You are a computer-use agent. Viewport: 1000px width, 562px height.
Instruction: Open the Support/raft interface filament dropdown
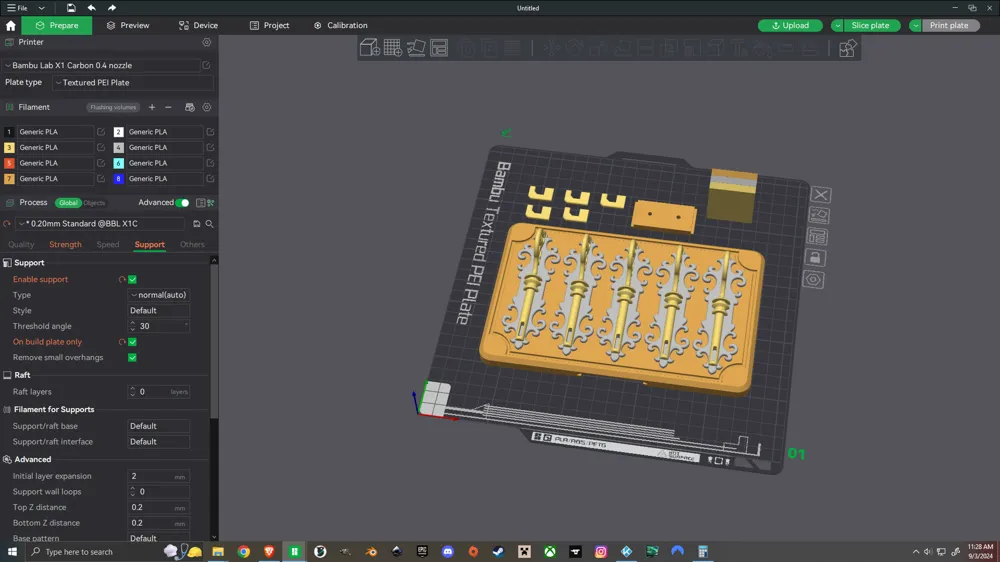(x=159, y=441)
